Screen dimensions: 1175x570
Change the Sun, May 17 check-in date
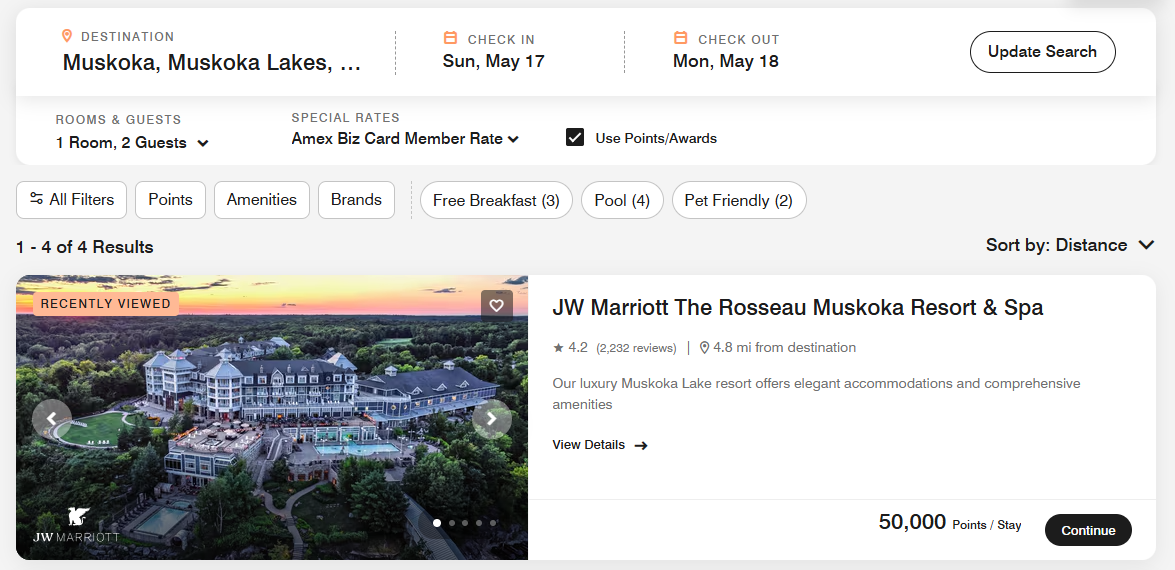tap(493, 61)
